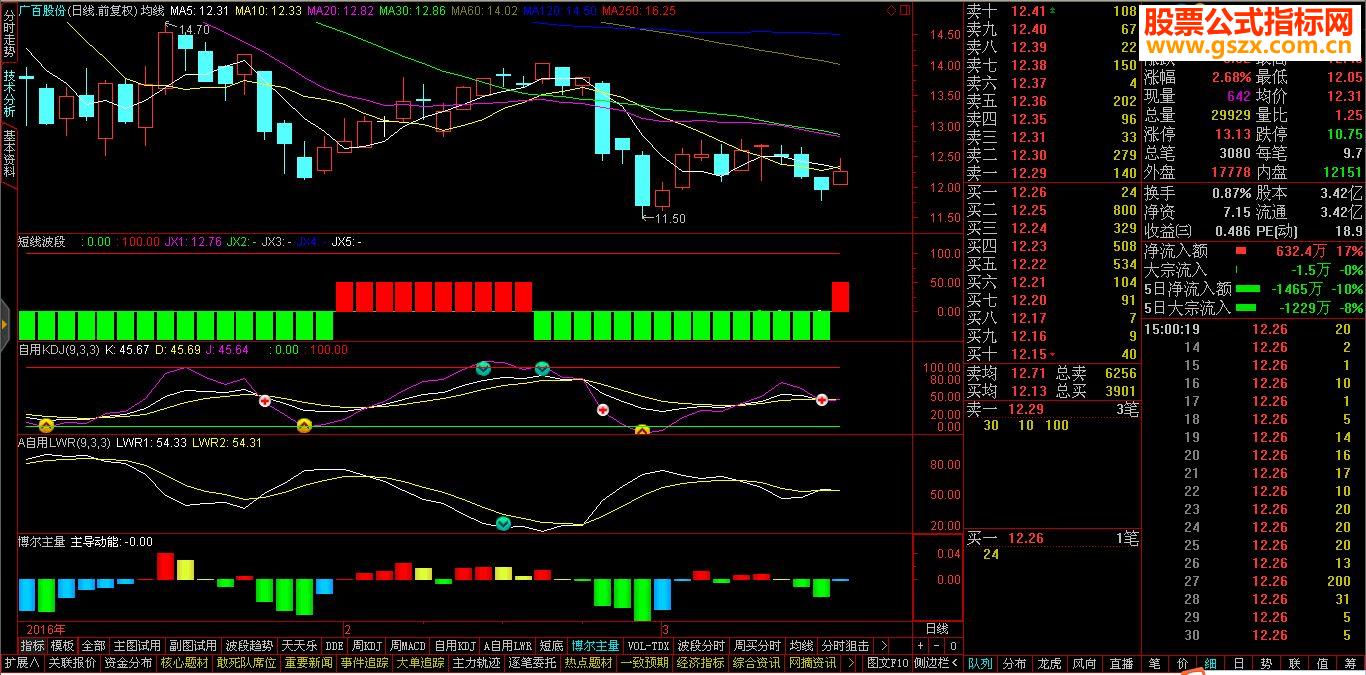Switch to the 直播 tab
The width and height of the screenshot is (1366, 675).
[1121, 663]
